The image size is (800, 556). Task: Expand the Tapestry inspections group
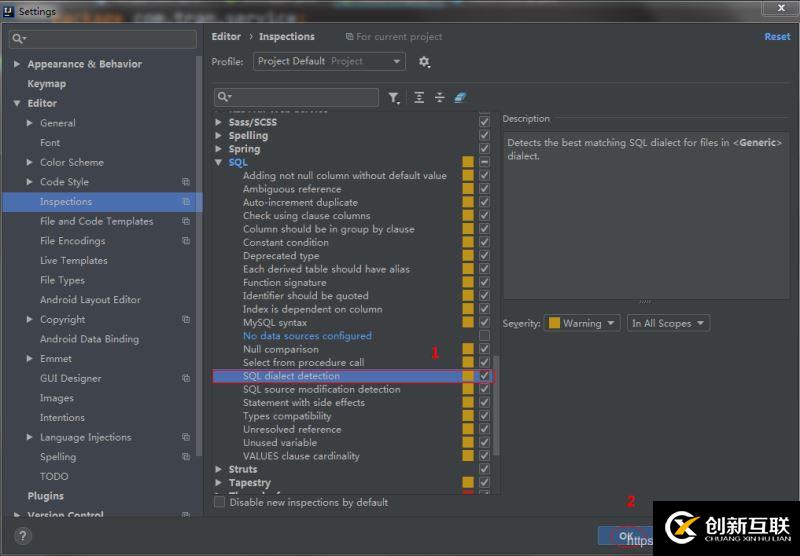pyautogui.click(x=218, y=482)
